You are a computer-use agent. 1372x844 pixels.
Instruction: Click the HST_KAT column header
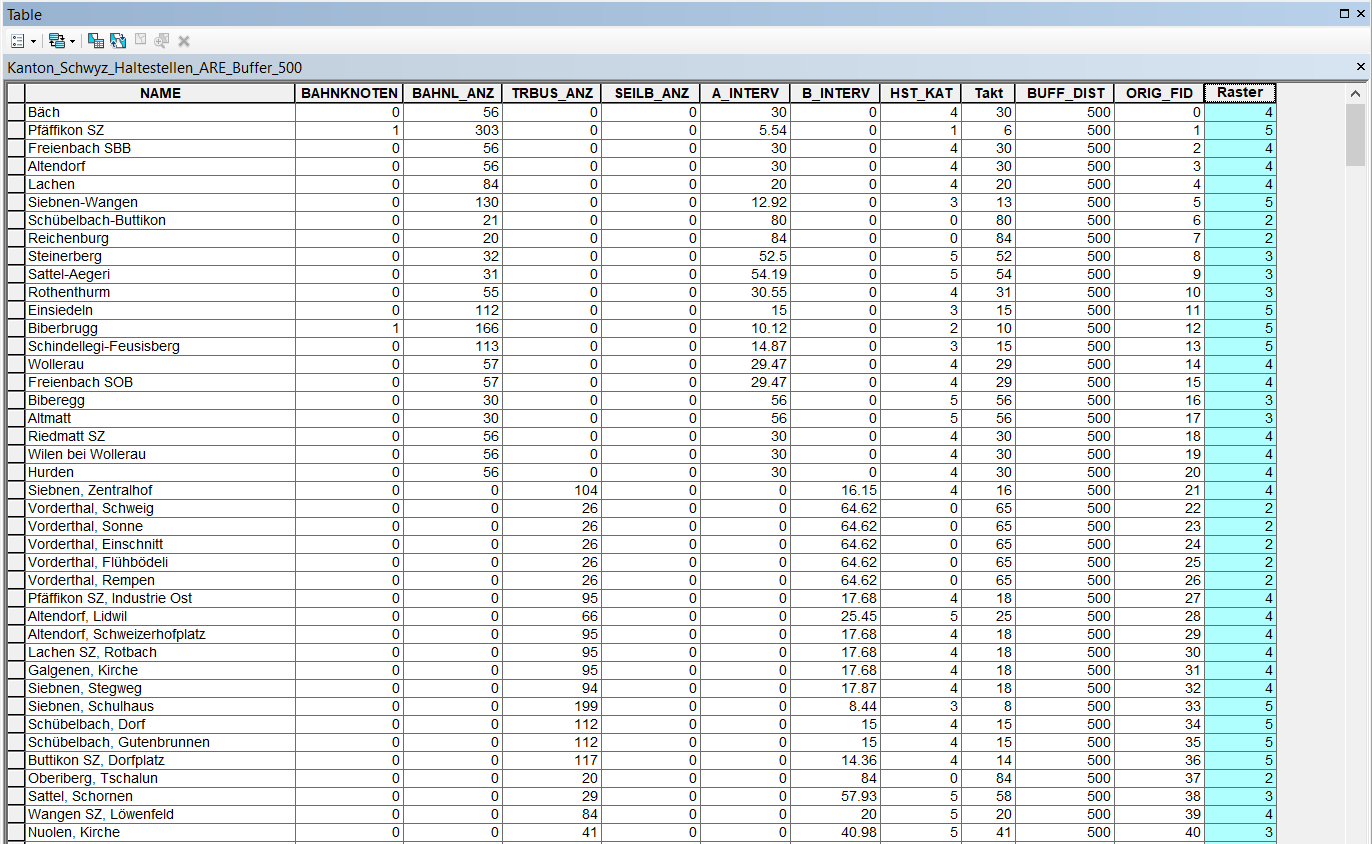[921, 93]
